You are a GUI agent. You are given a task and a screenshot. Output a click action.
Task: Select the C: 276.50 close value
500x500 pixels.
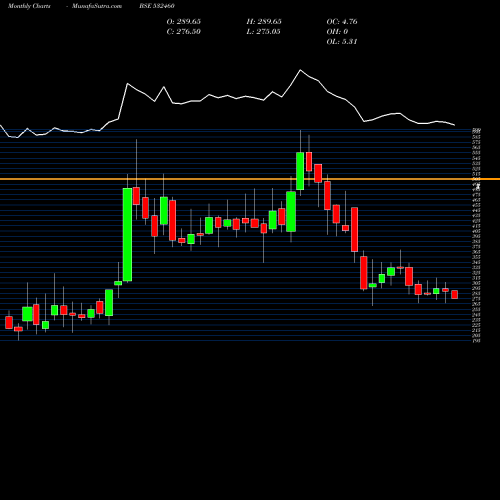(184, 32)
